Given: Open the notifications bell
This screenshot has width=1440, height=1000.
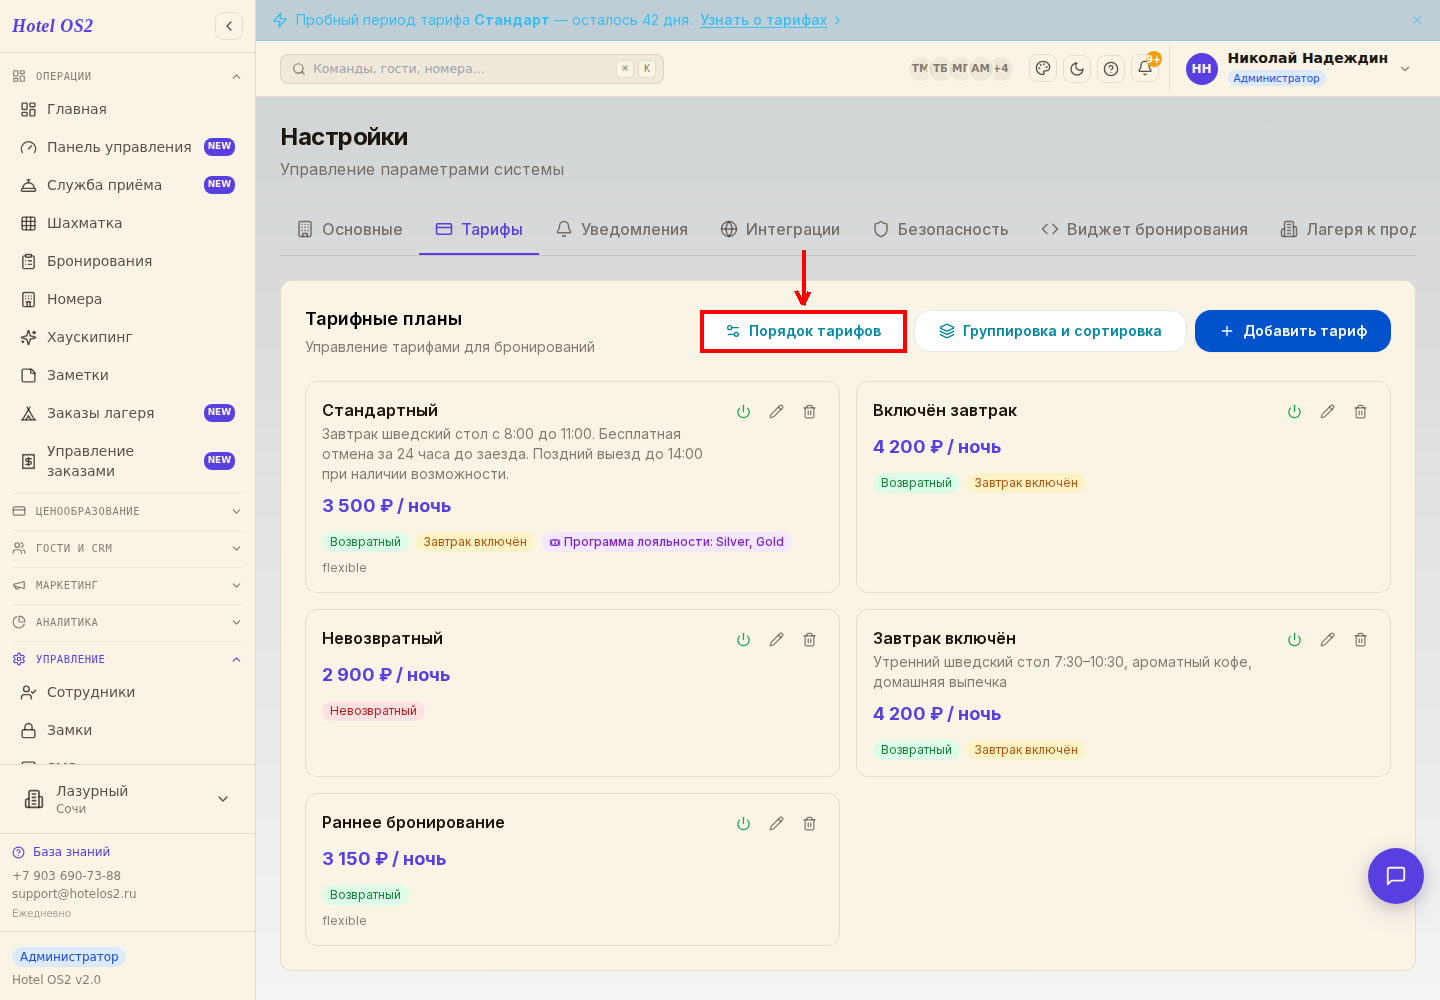Looking at the screenshot, I should [1145, 69].
